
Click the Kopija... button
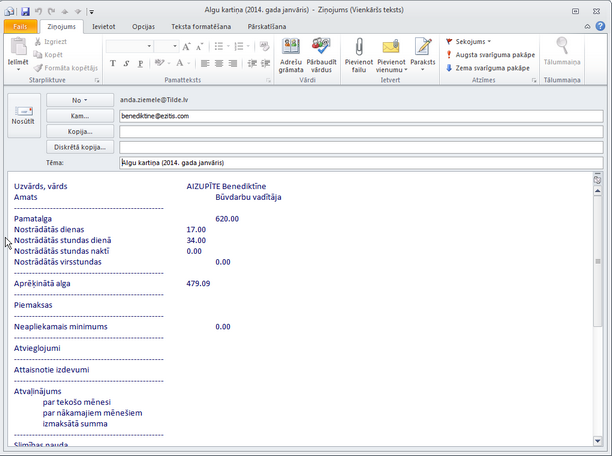80,132
